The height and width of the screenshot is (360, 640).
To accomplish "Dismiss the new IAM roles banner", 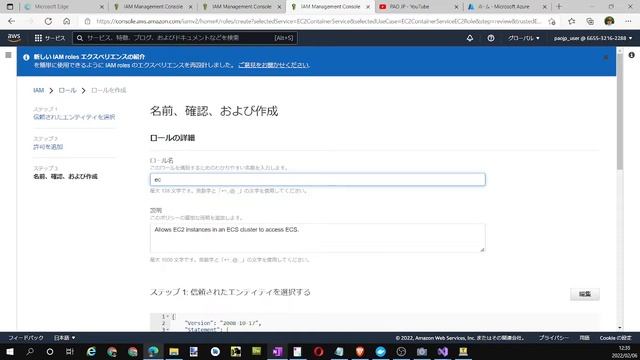I will click(x=606, y=58).
